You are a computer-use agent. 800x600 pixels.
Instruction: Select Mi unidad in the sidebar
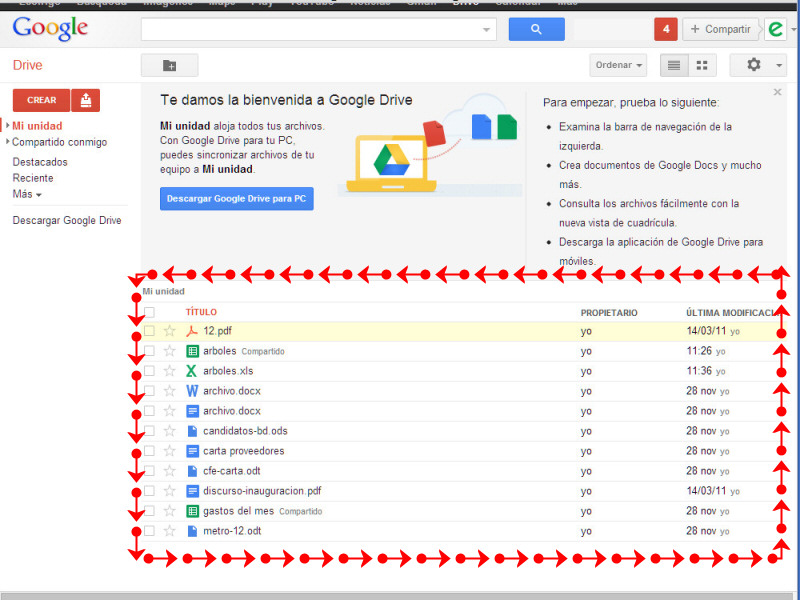pyautogui.click(x=37, y=126)
